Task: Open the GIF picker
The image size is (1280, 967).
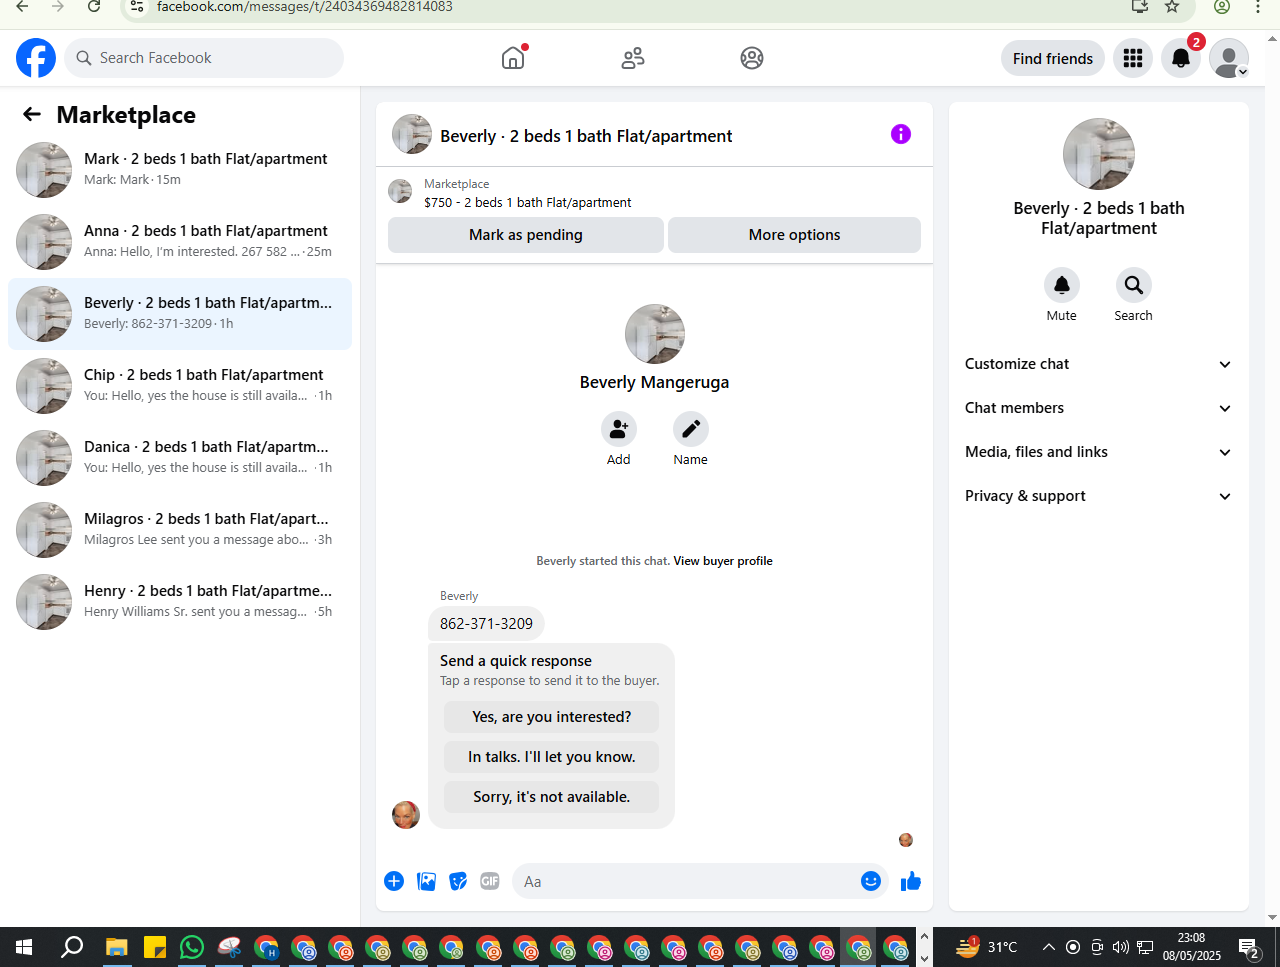Action: (490, 881)
